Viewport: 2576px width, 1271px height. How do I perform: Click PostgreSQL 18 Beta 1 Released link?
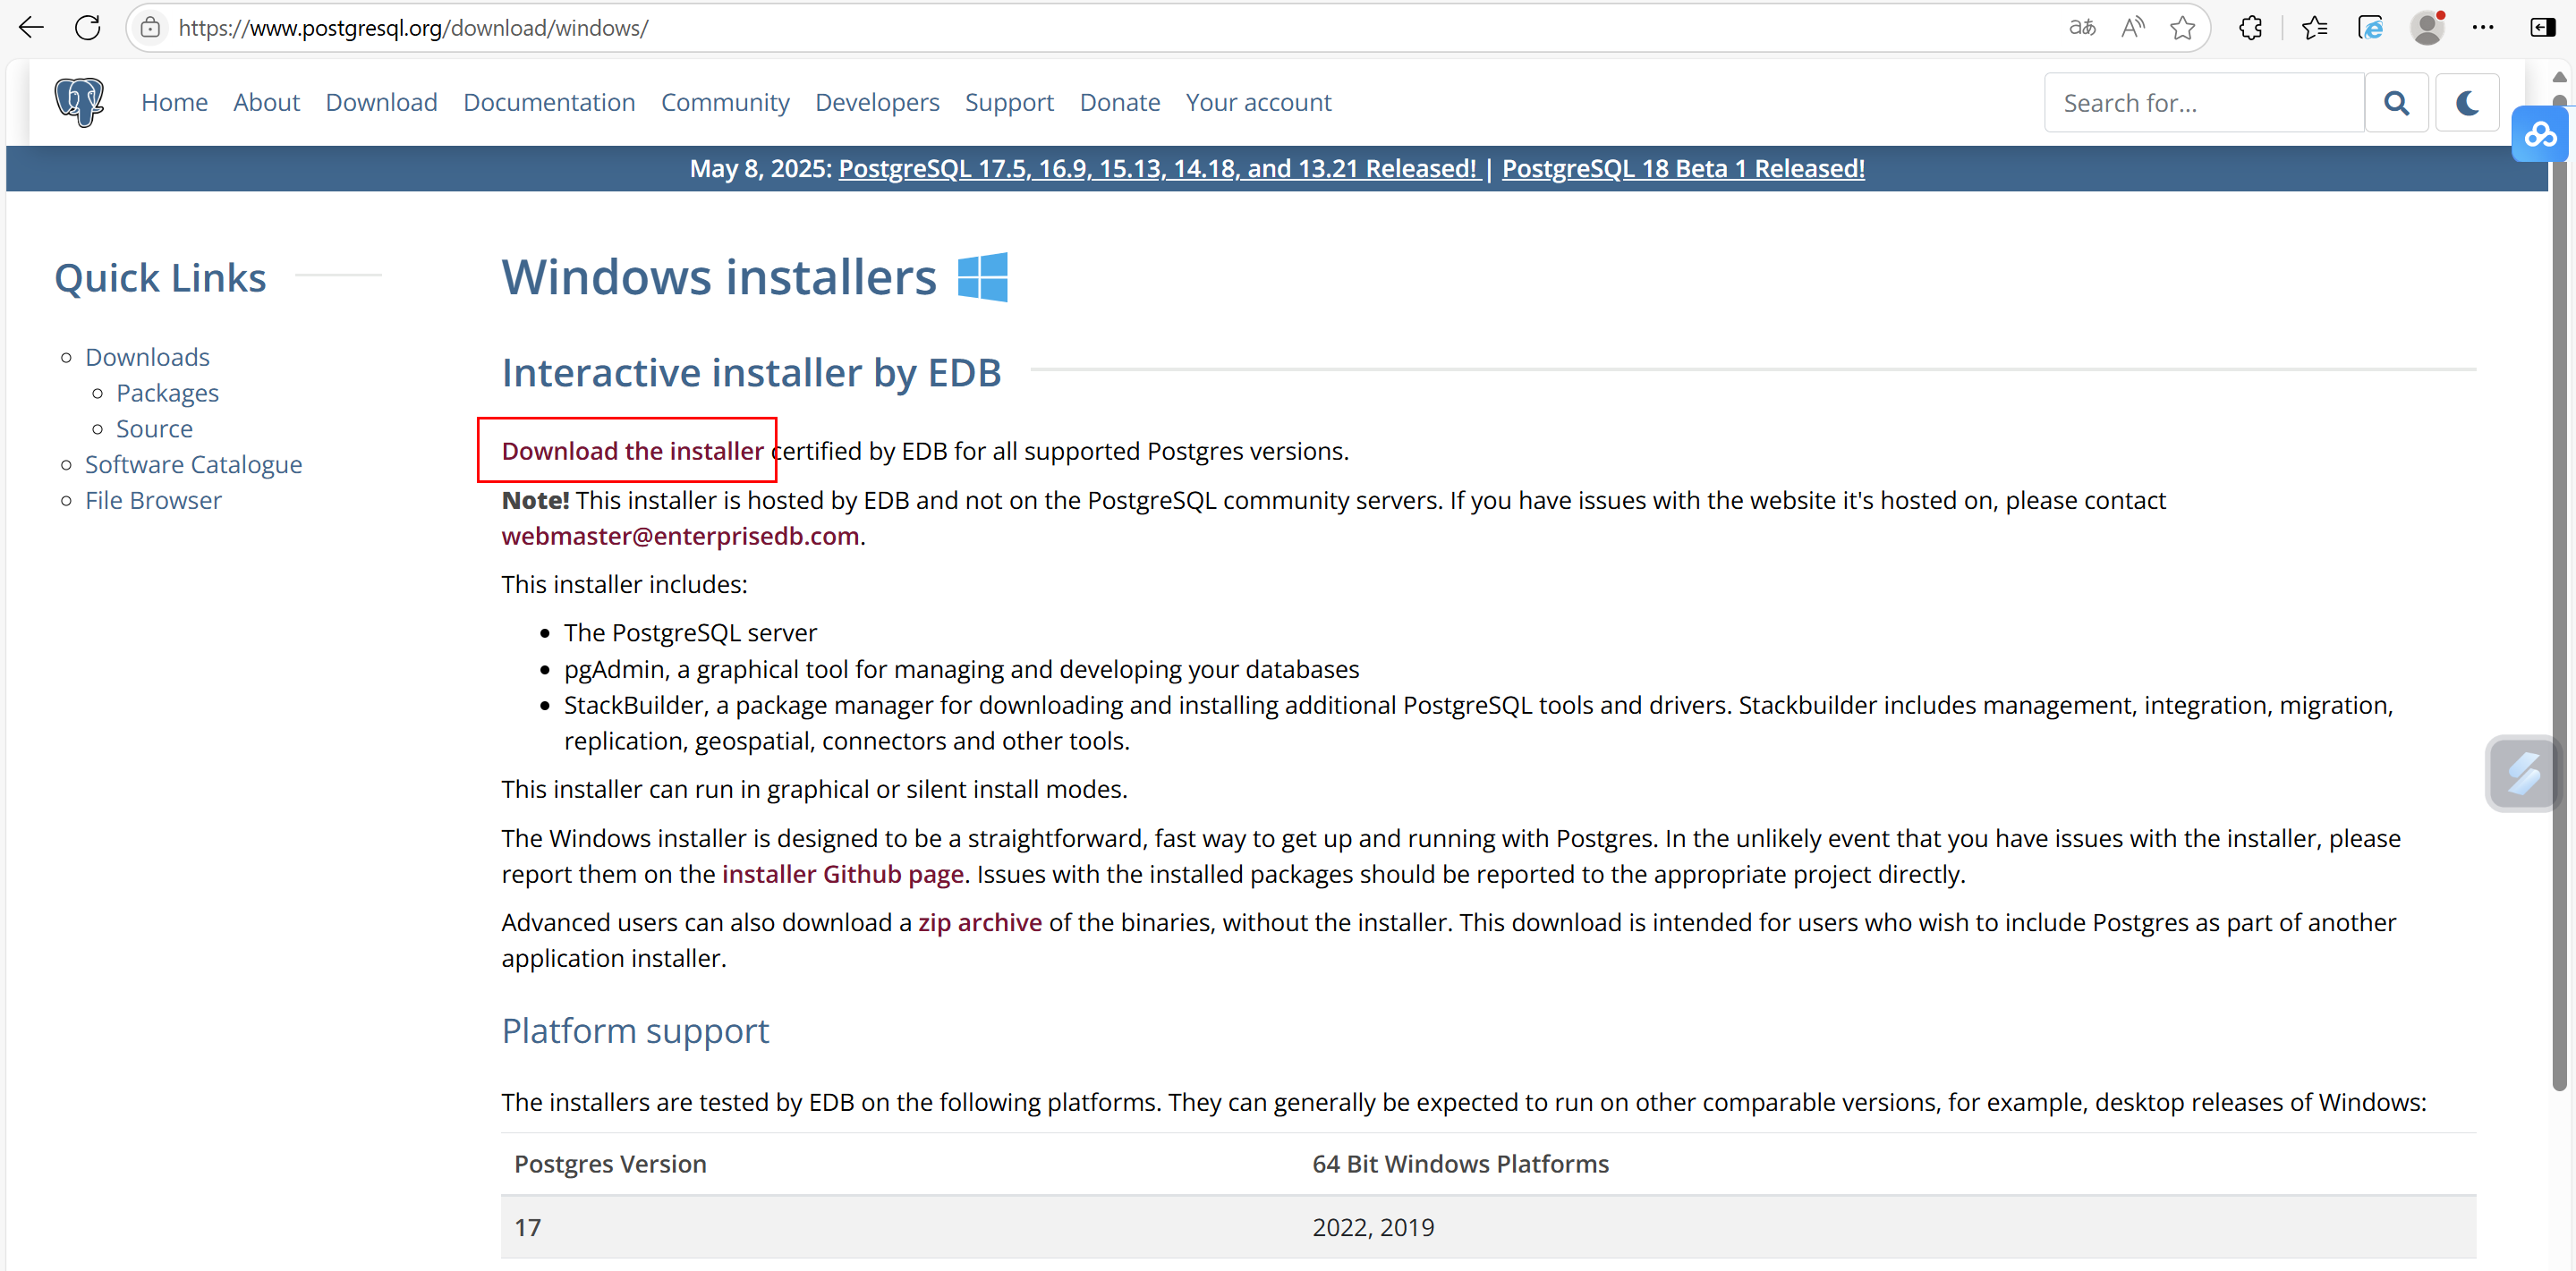tap(1683, 168)
